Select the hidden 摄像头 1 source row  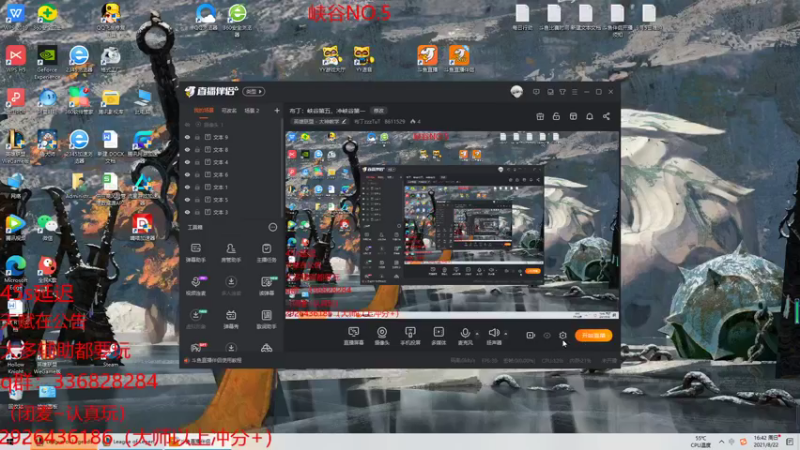232,124
